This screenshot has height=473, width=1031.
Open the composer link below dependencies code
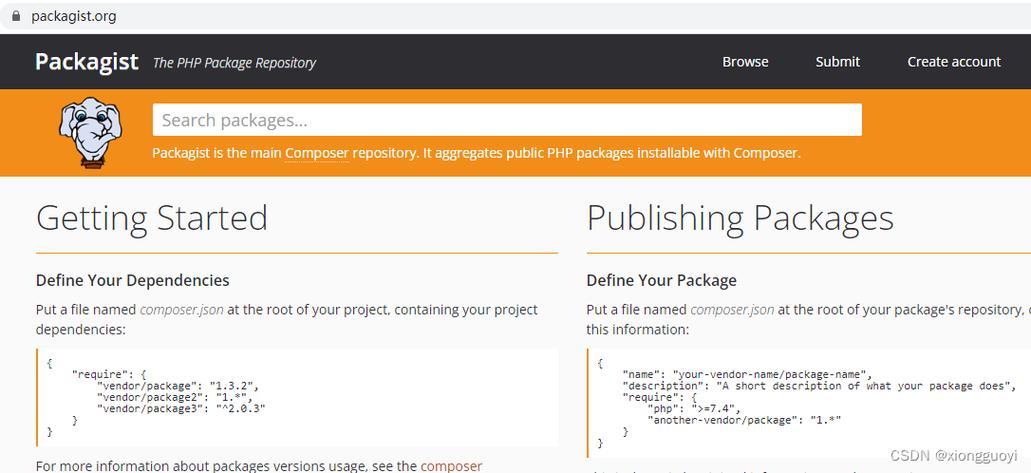click(x=451, y=466)
